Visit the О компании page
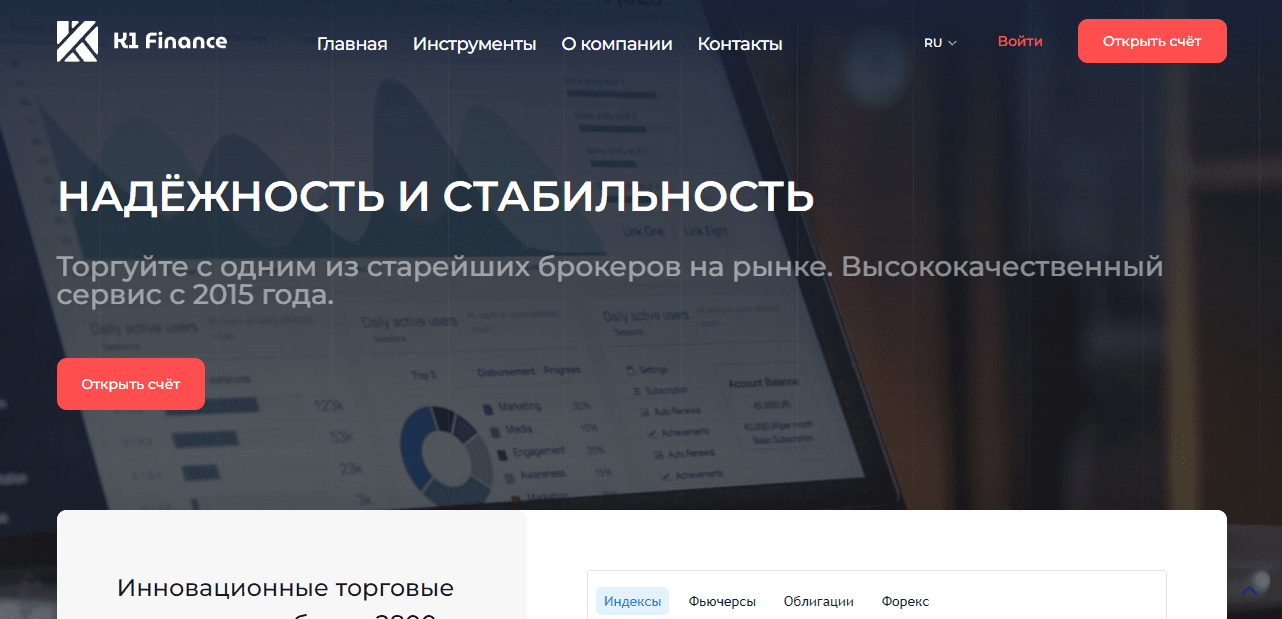The height and width of the screenshot is (619, 1282). click(x=617, y=44)
